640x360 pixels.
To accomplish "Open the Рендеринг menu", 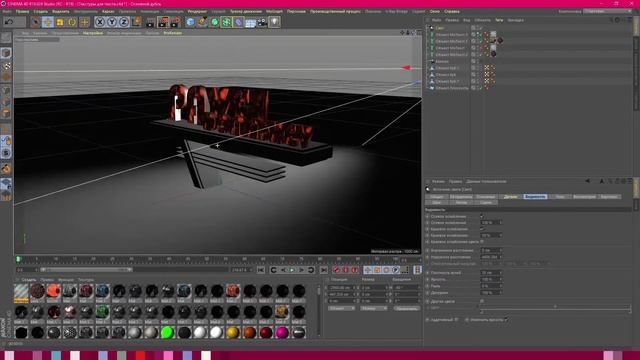I will pos(197,11).
